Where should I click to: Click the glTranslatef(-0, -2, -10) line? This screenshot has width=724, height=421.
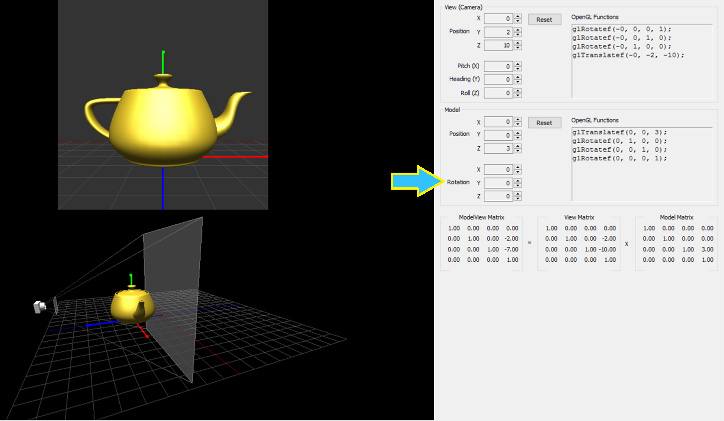[x=628, y=55]
